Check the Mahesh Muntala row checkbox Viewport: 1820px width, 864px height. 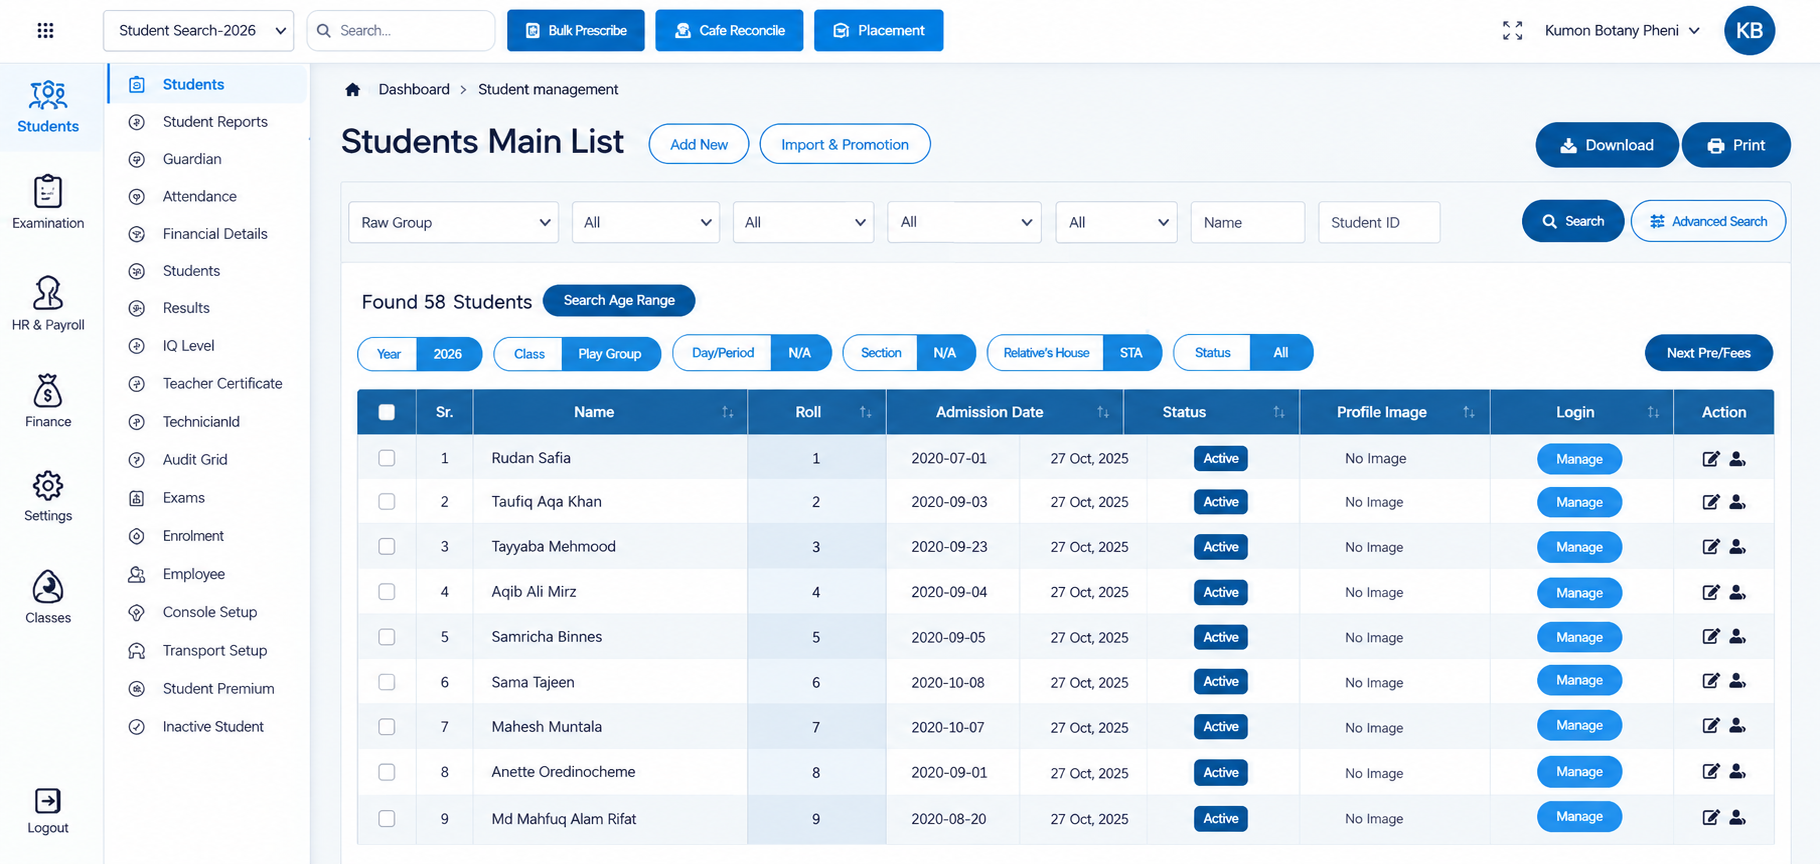[387, 727]
